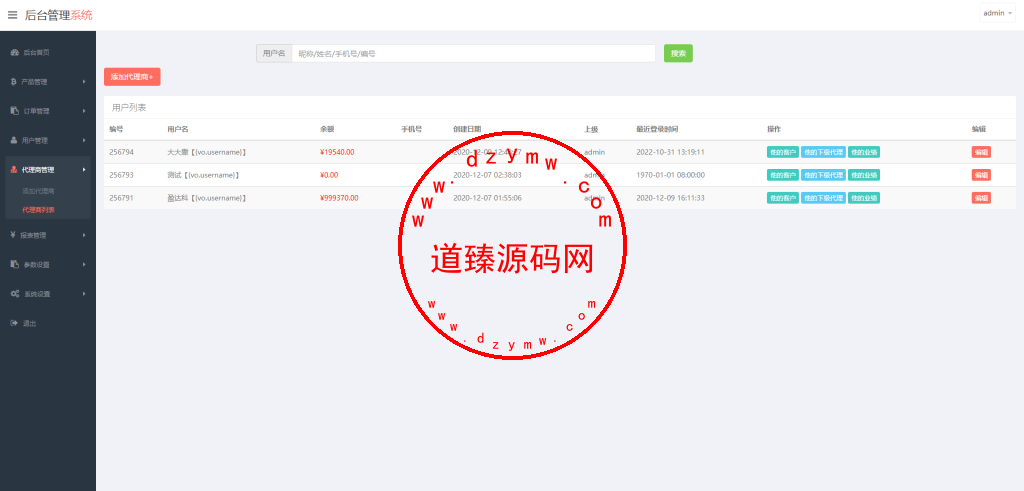Click the 手机号 column header
The image size is (1024, 491).
pyautogui.click(x=411, y=129)
